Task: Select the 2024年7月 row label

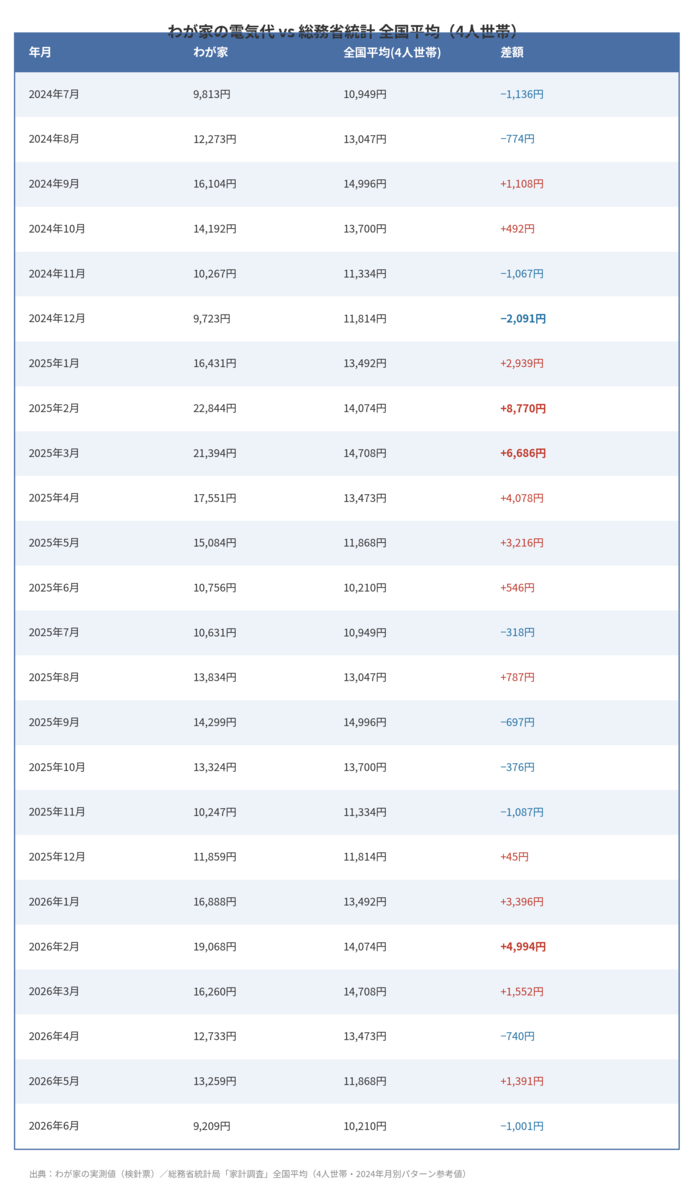Action: point(54,94)
